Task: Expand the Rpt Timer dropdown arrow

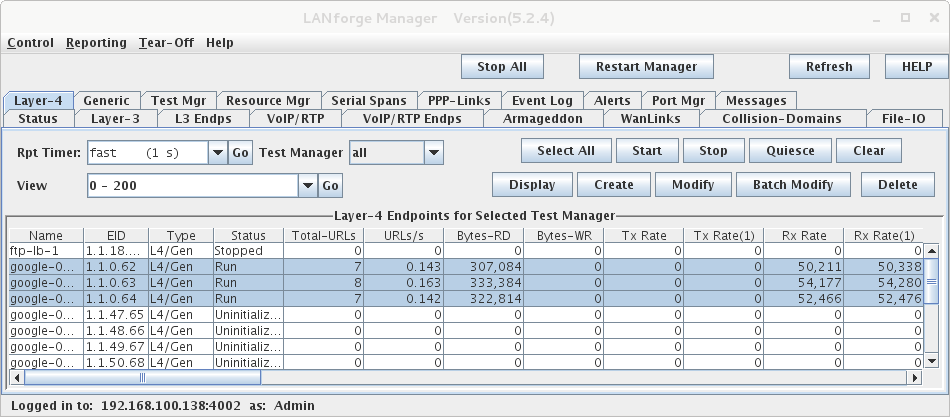Action: [x=218, y=153]
